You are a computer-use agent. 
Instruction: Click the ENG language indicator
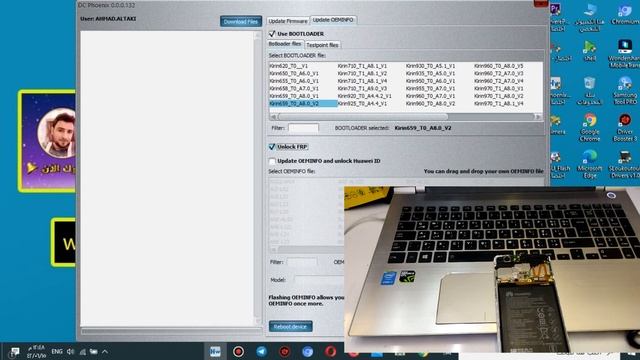click(57, 351)
